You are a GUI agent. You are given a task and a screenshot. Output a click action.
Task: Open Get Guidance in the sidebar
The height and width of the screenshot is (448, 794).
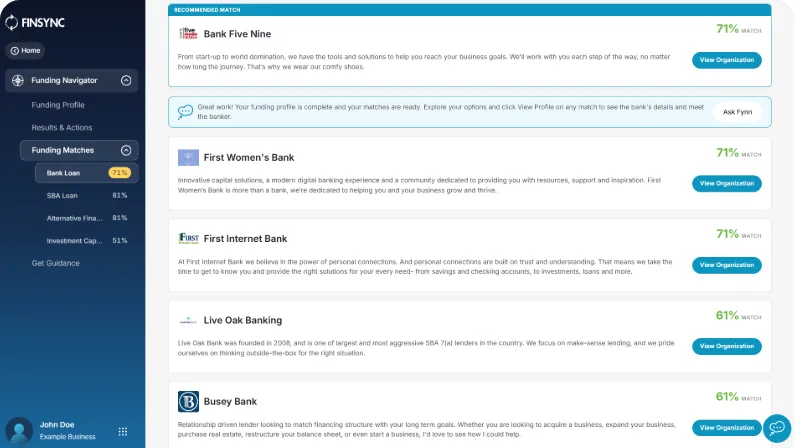click(x=56, y=263)
